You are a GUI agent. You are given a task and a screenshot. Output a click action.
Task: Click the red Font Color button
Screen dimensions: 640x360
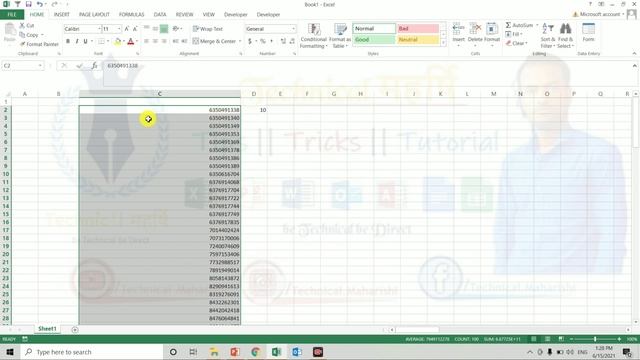pos(131,41)
